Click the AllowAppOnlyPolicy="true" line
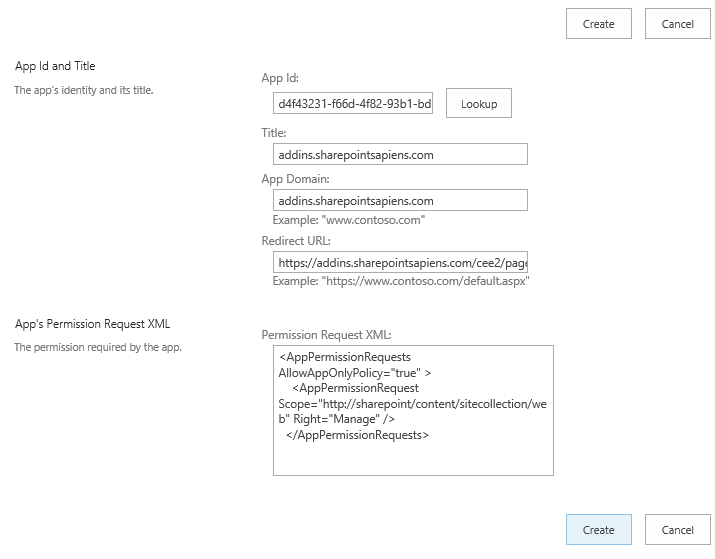Image resolution: width=715 pixels, height=559 pixels. coord(355,373)
